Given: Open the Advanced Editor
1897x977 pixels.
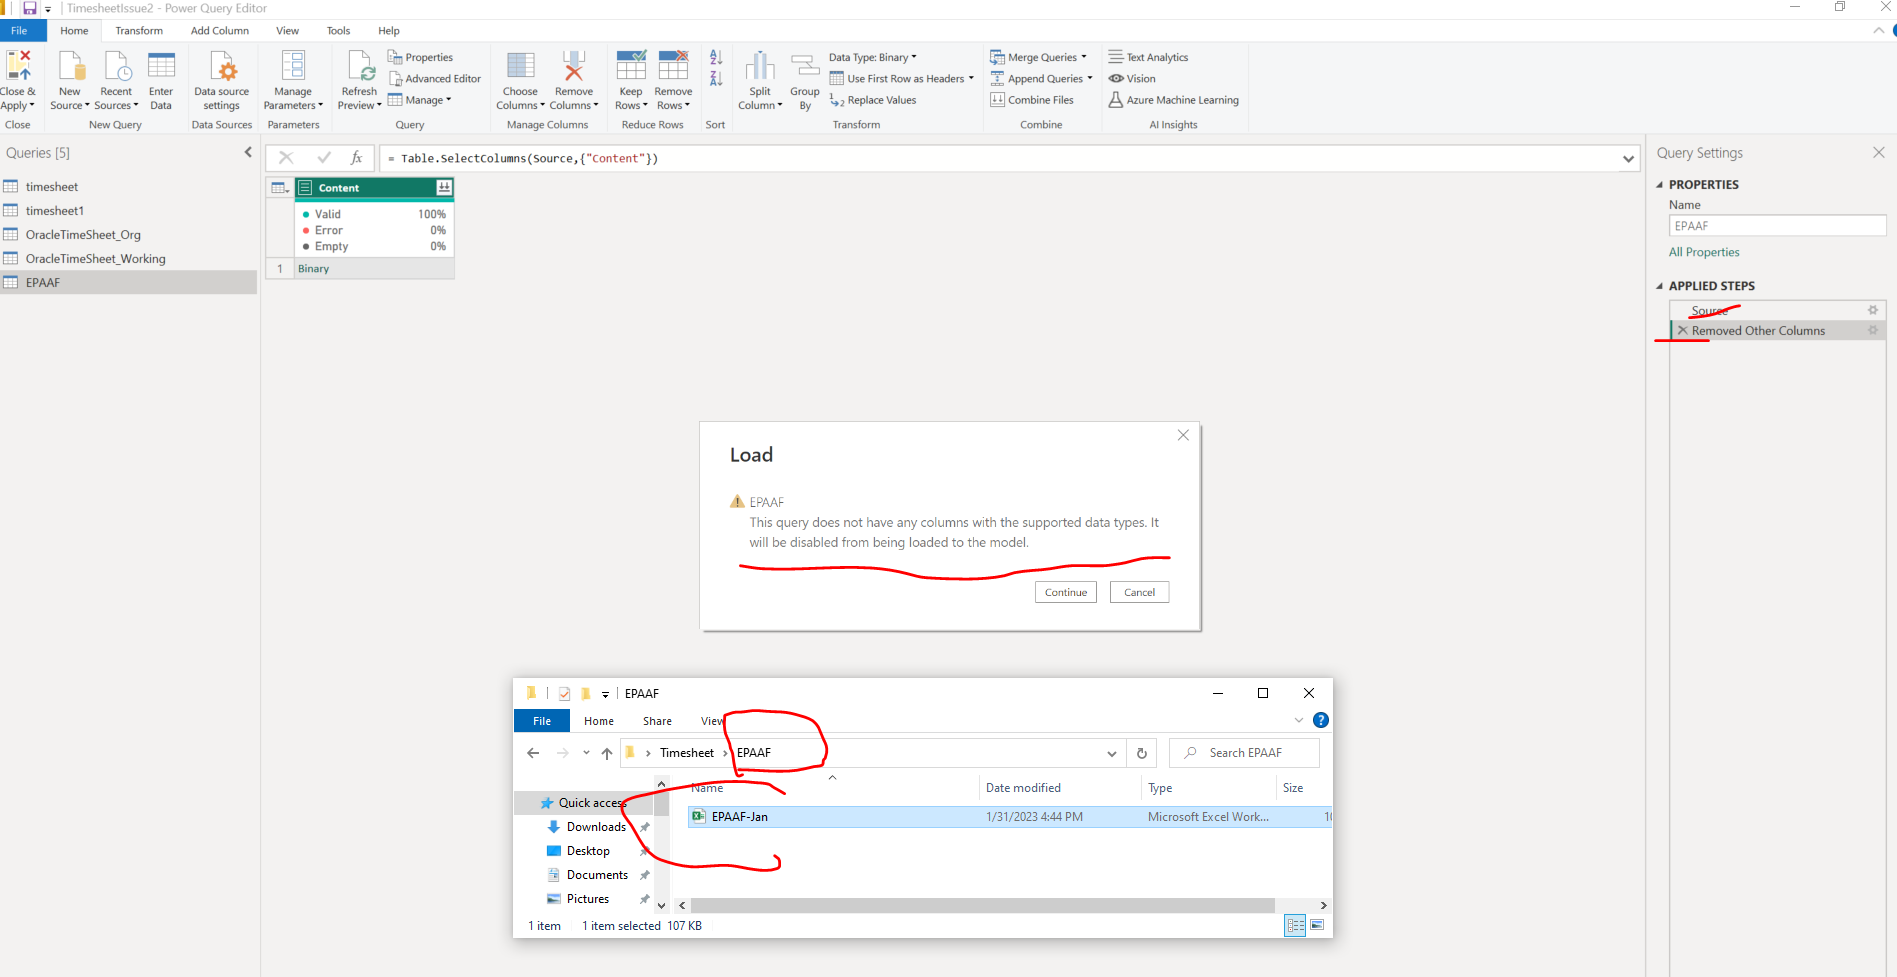Looking at the screenshot, I should click(435, 79).
